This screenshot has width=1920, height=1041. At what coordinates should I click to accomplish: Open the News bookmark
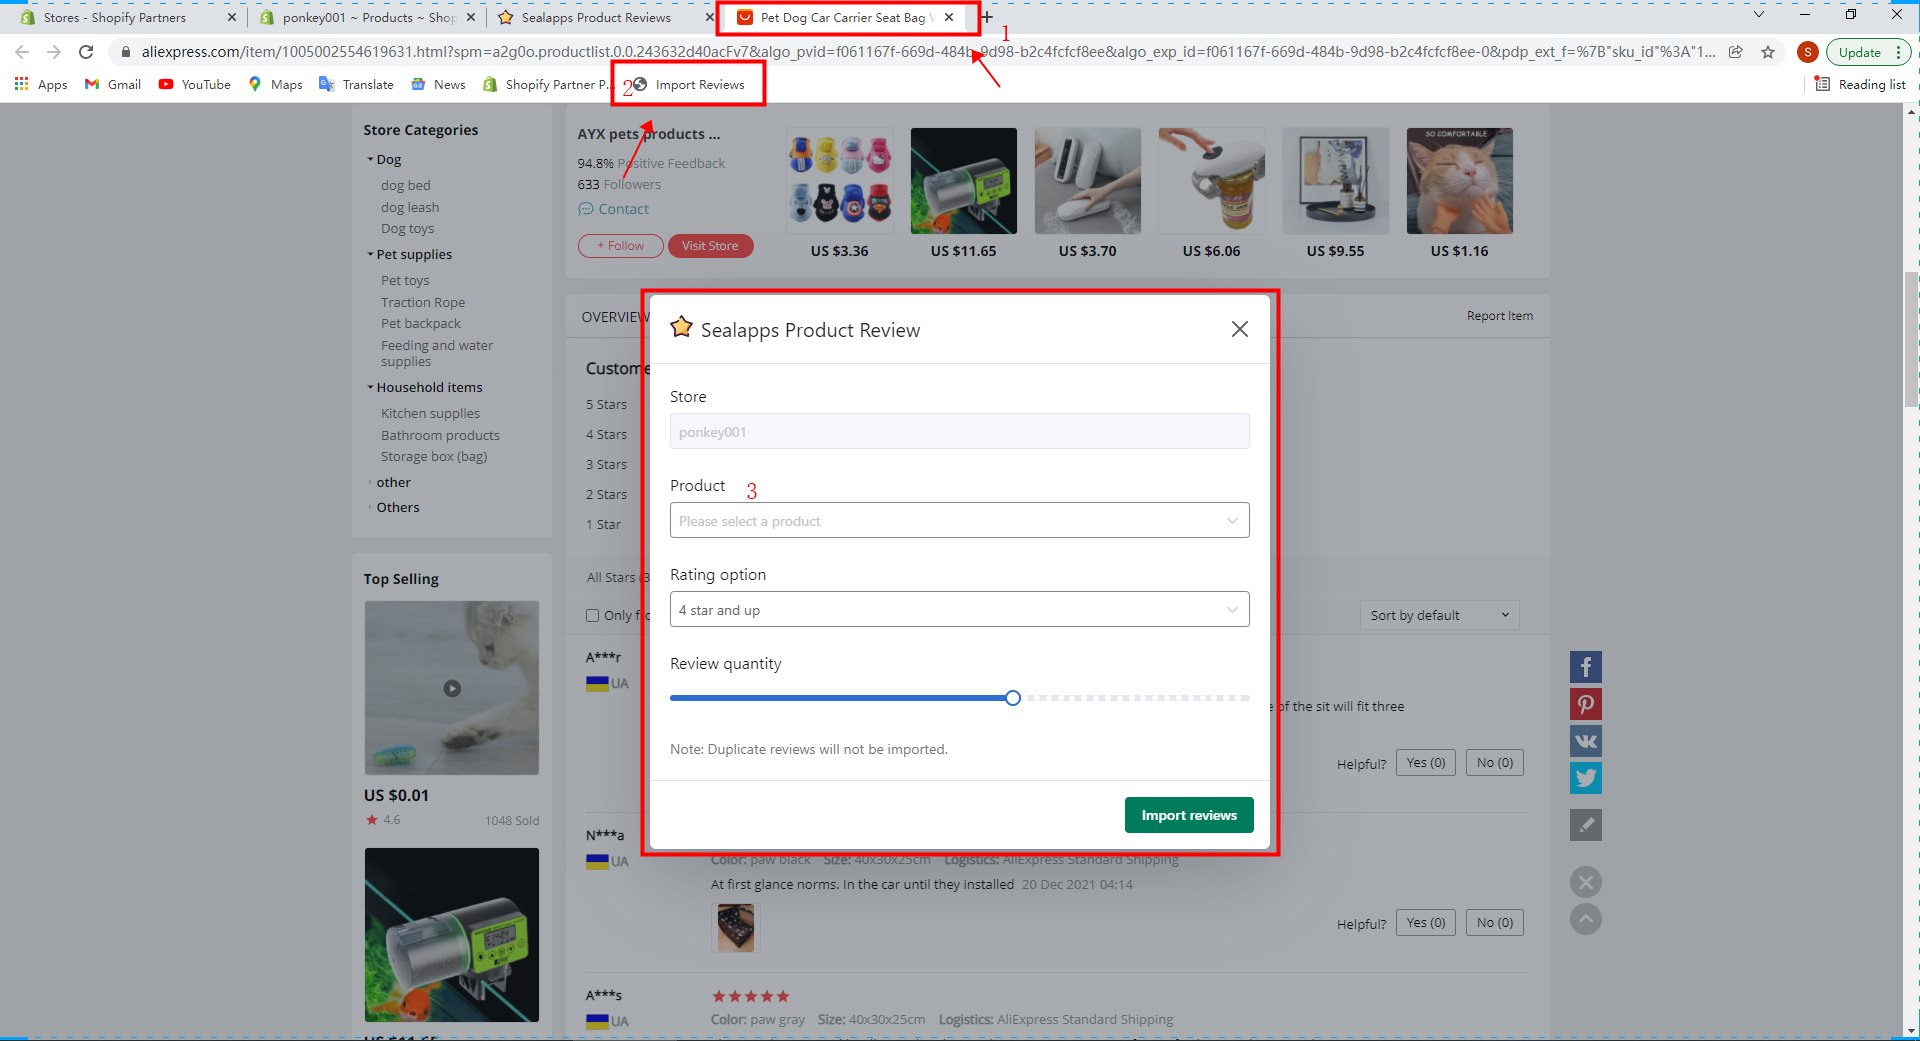[439, 85]
